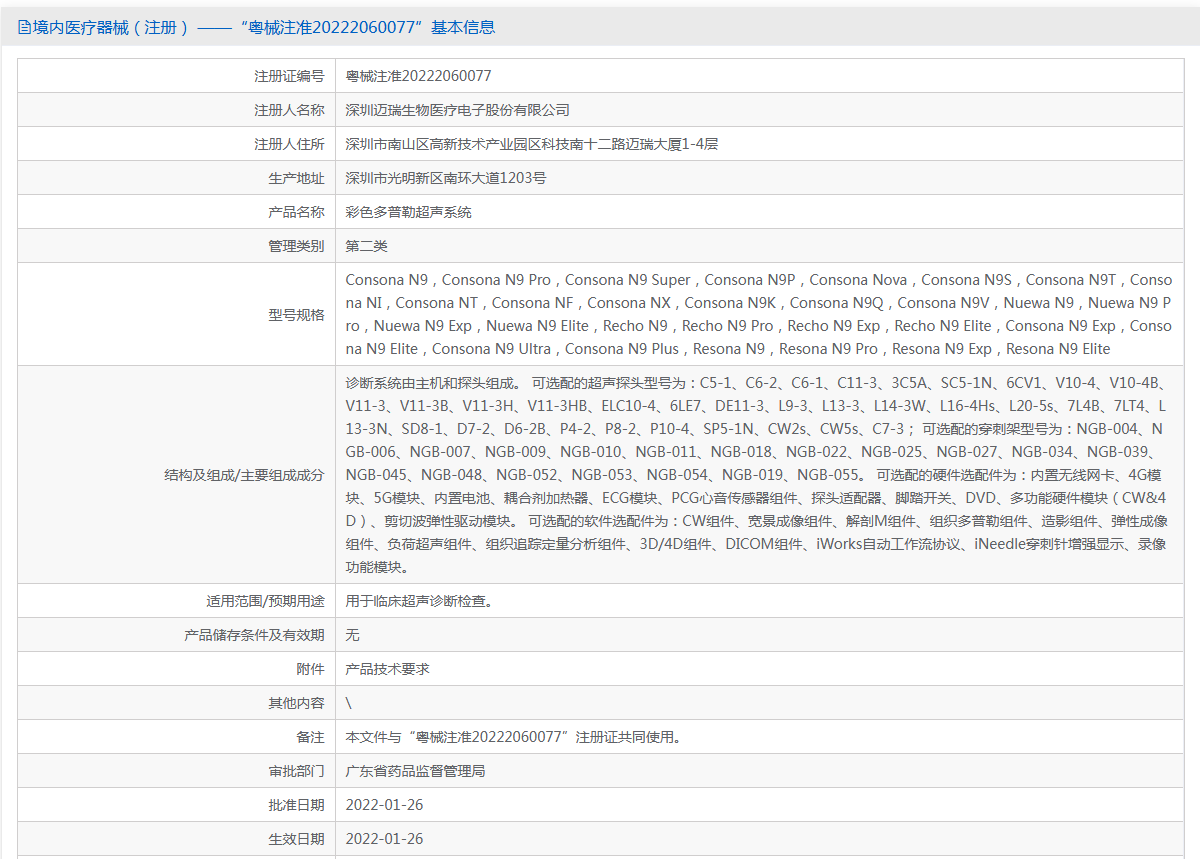Click the 产品名称 label

296,212
